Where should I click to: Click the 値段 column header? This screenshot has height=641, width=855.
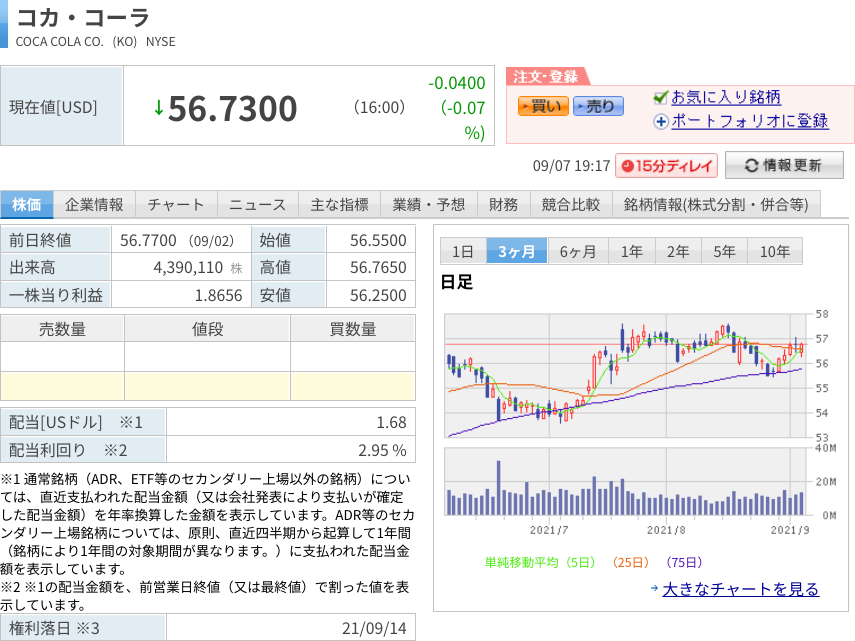[207, 329]
